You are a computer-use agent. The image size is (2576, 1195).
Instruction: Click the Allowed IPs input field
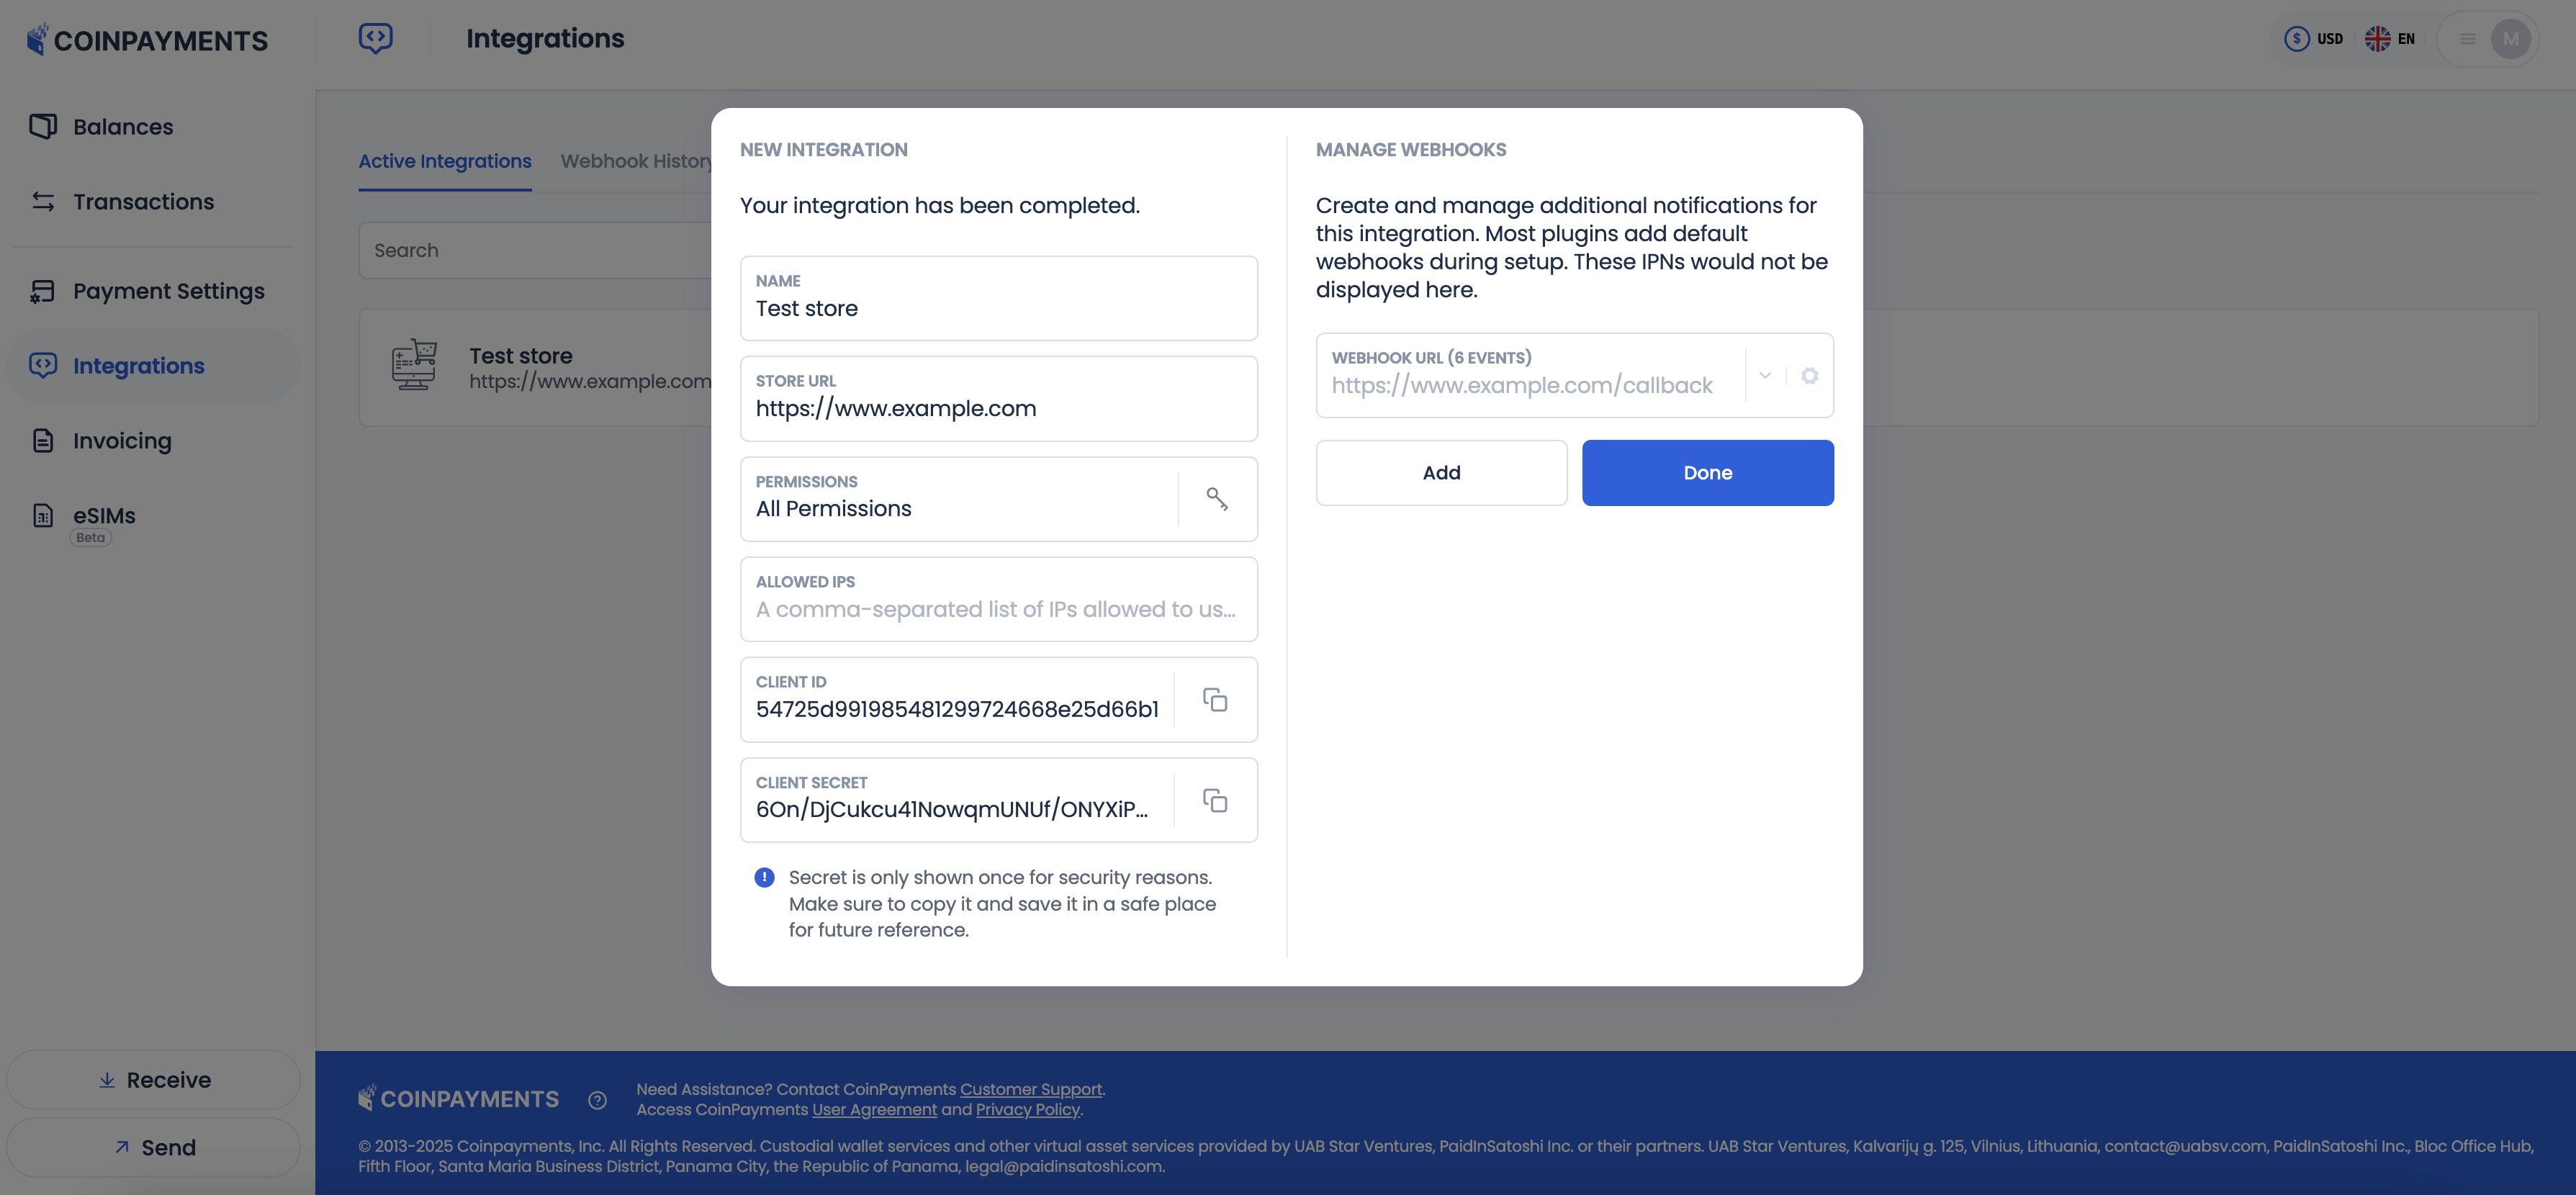997,609
